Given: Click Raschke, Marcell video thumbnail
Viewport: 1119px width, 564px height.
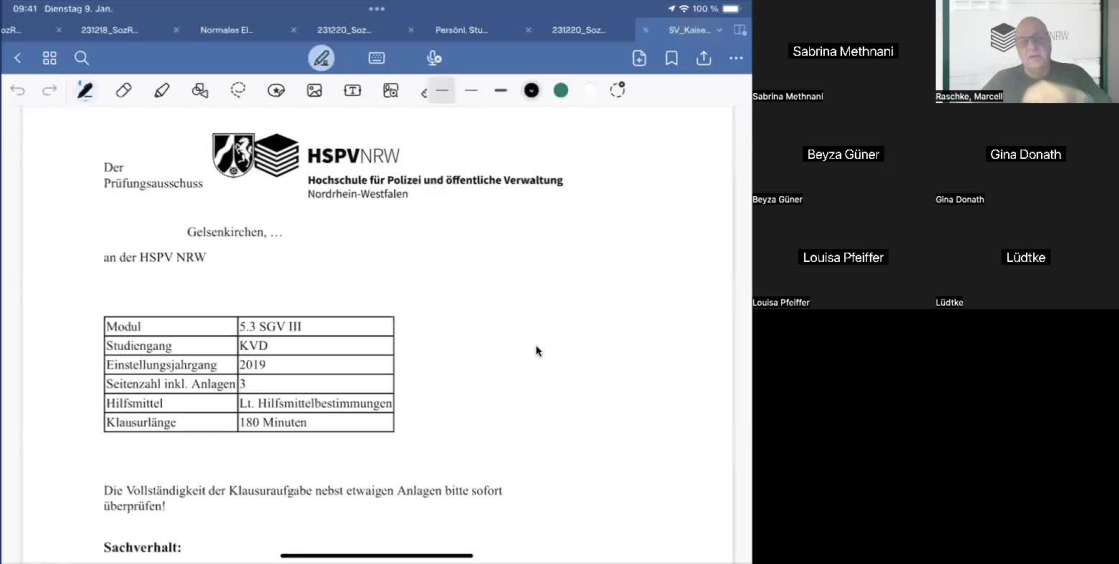Looking at the screenshot, I should point(1027,51).
